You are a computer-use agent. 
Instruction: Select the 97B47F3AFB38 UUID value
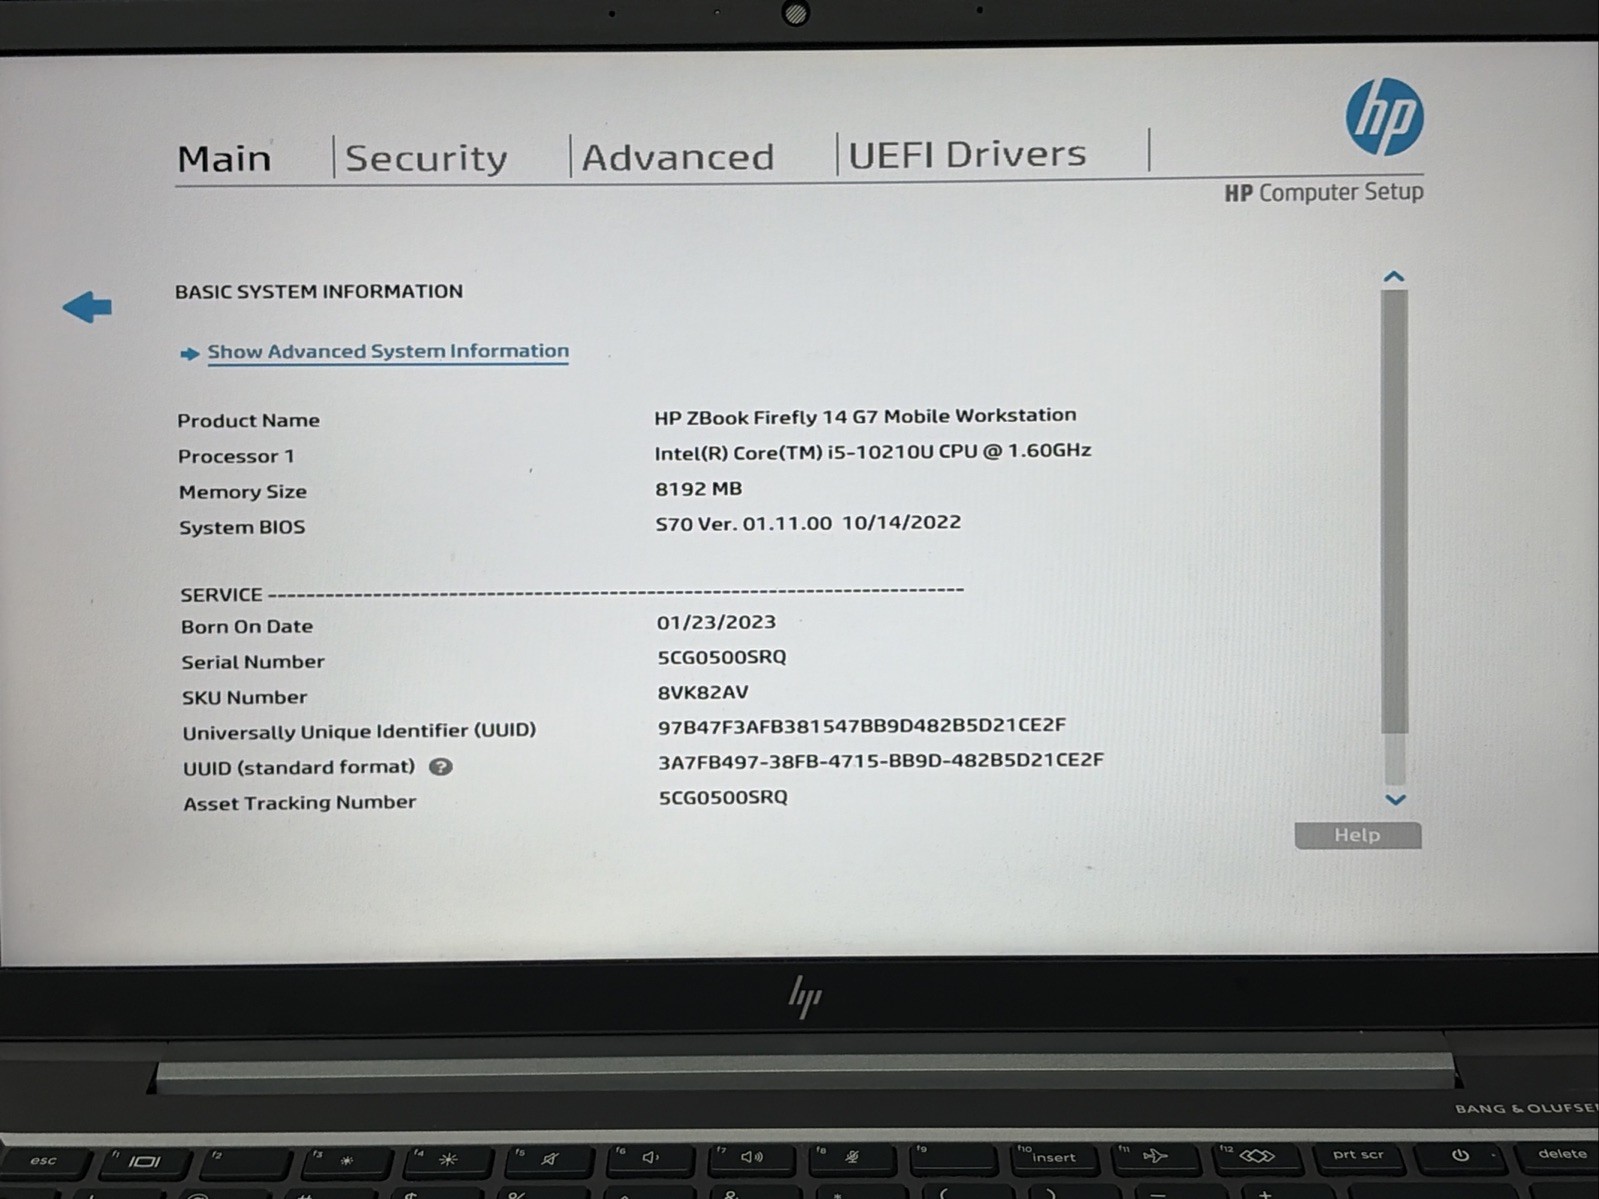click(862, 726)
